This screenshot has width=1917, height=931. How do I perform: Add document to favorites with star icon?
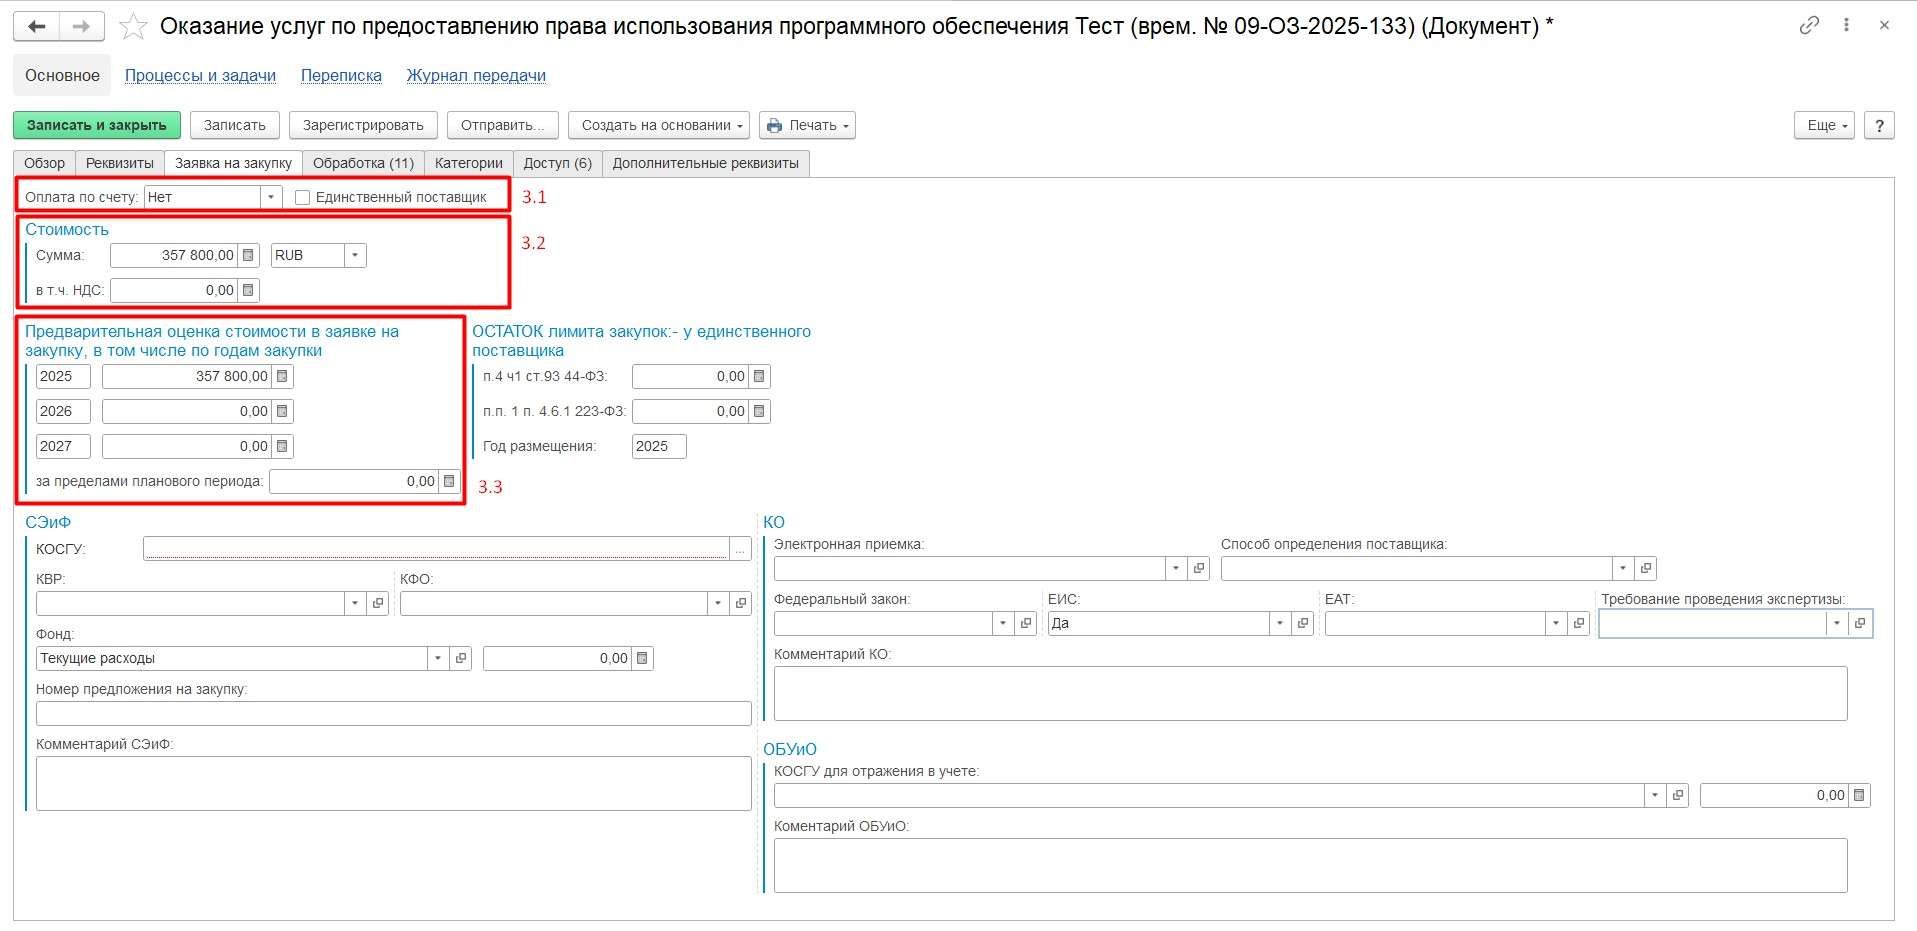[133, 27]
